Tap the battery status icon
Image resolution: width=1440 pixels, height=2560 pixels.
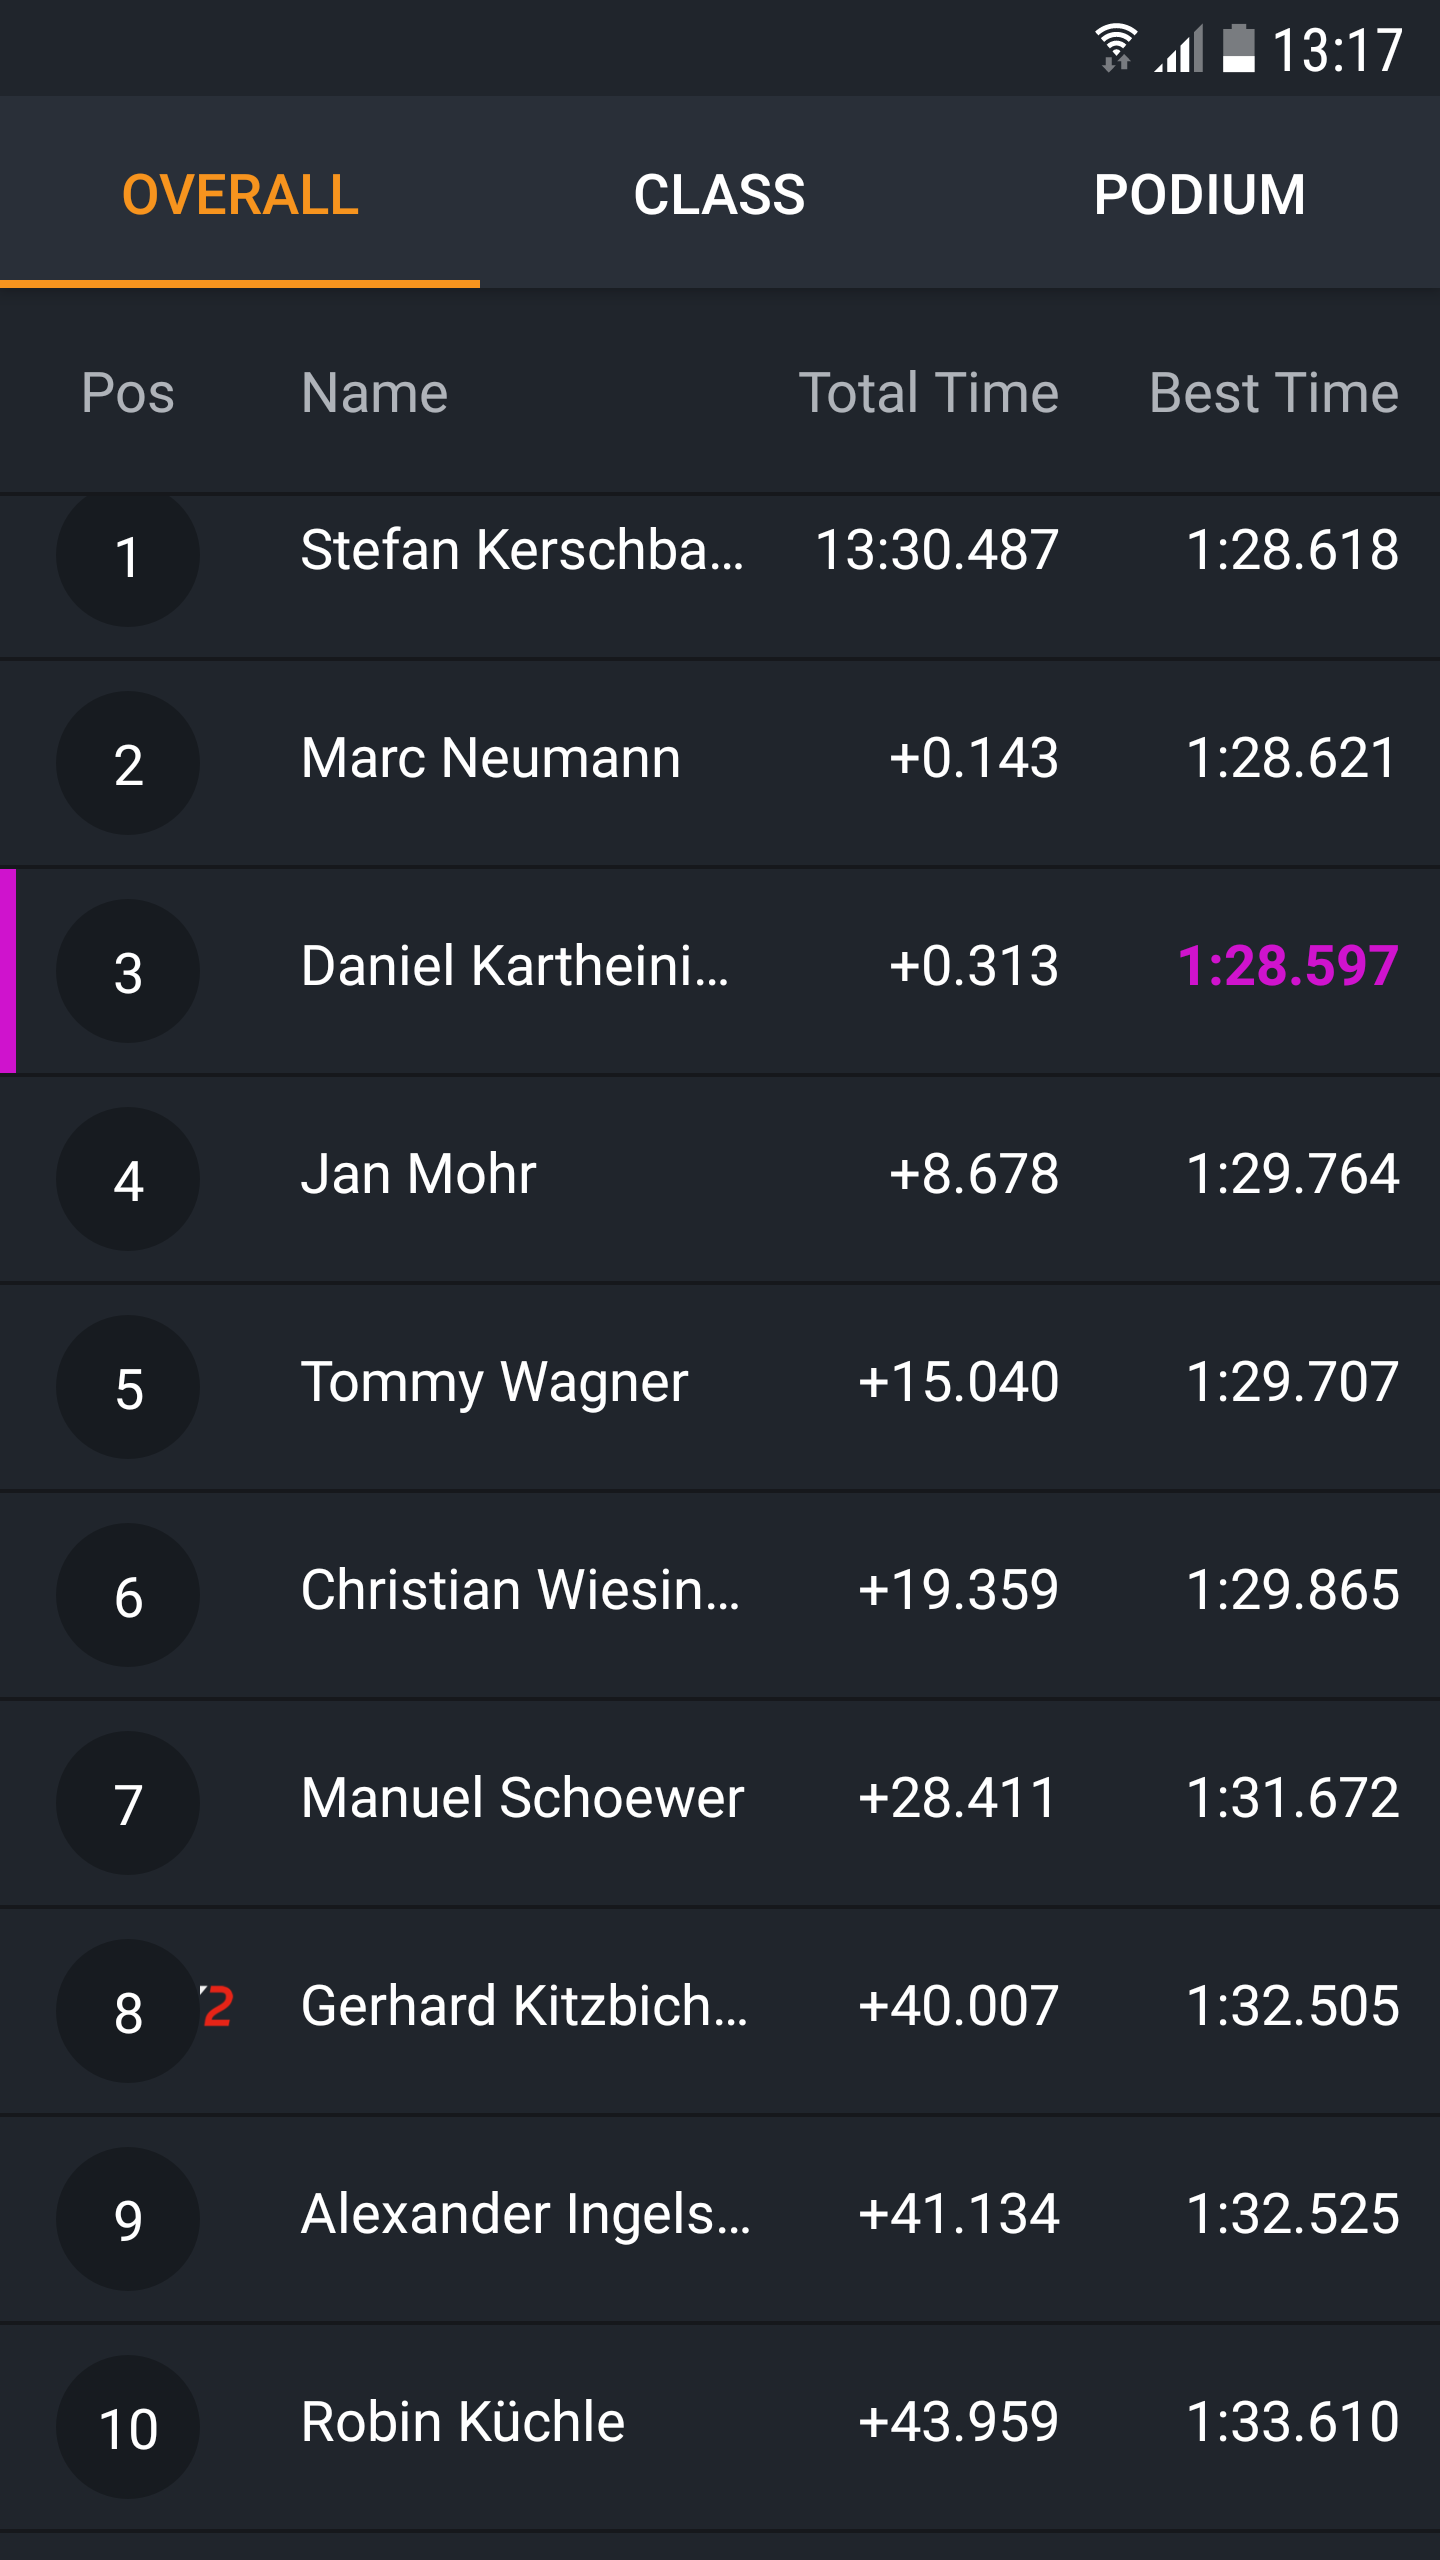click(1238, 48)
